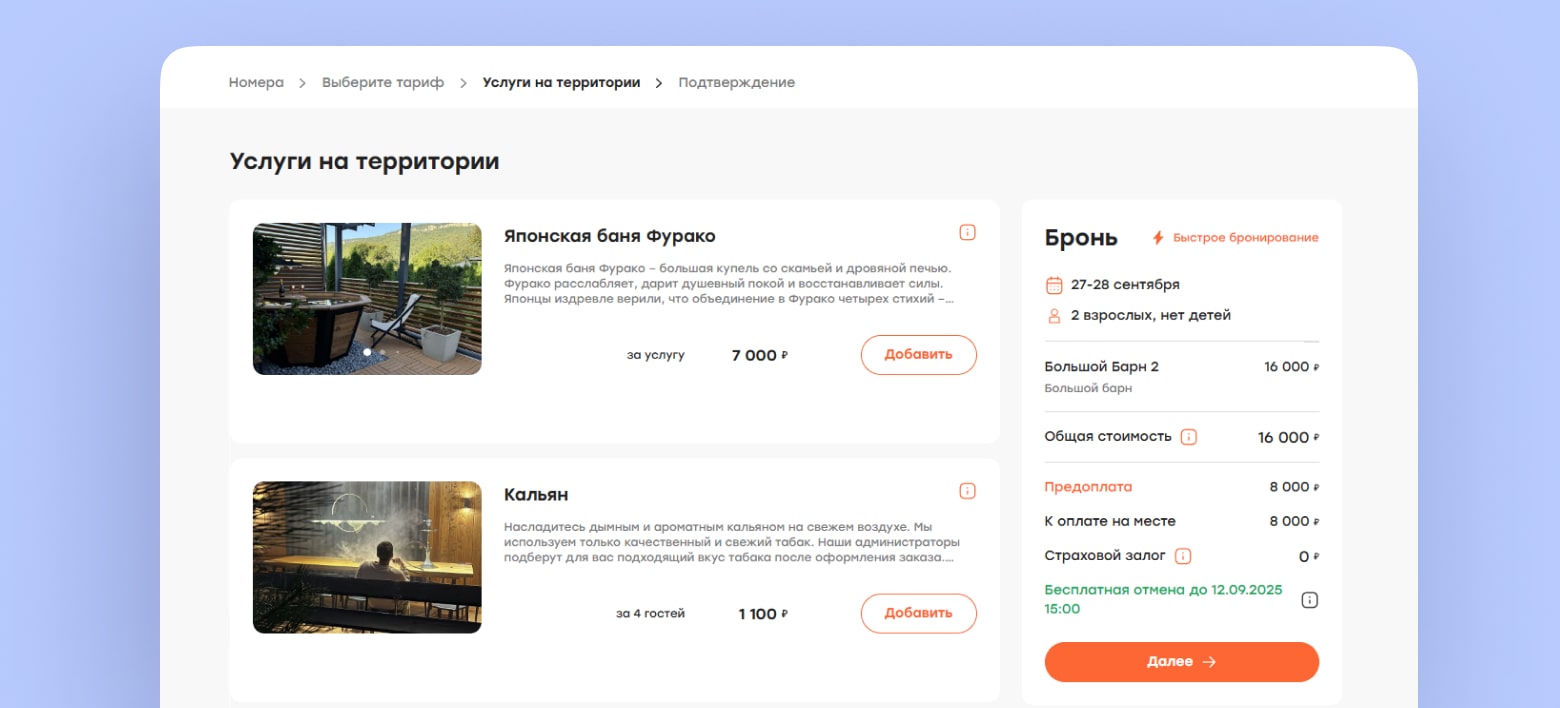
Task: Click the Кальян service title
Action: click(x=536, y=495)
